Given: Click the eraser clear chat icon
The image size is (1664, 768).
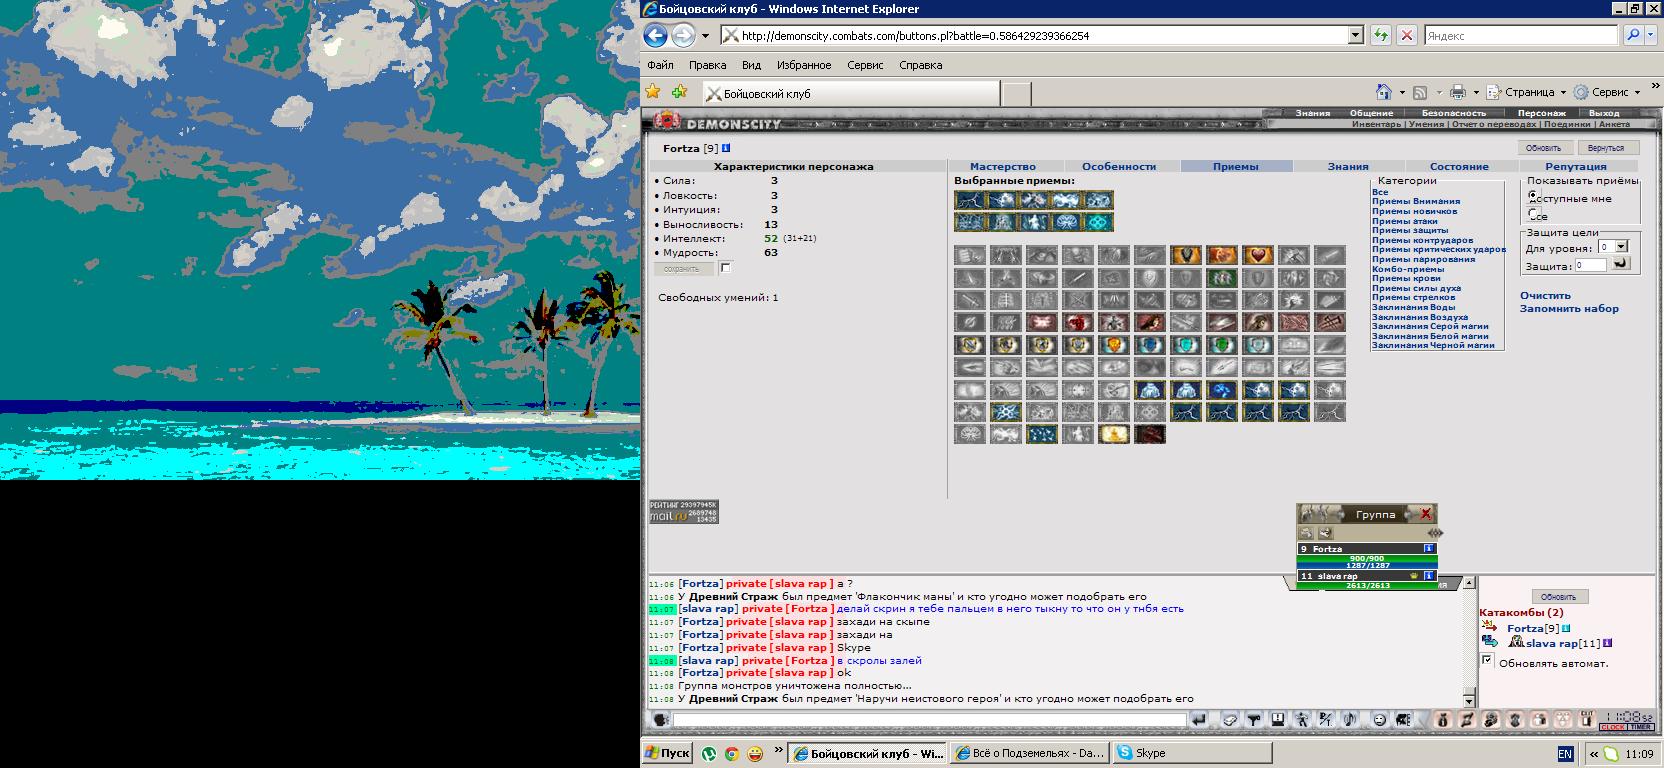Looking at the screenshot, I should [x=1229, y=719].
